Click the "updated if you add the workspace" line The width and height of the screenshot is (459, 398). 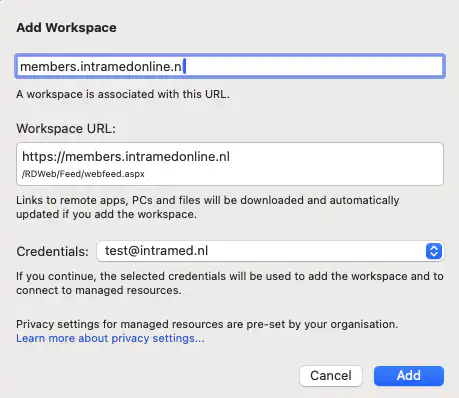[x=106, y=214]
